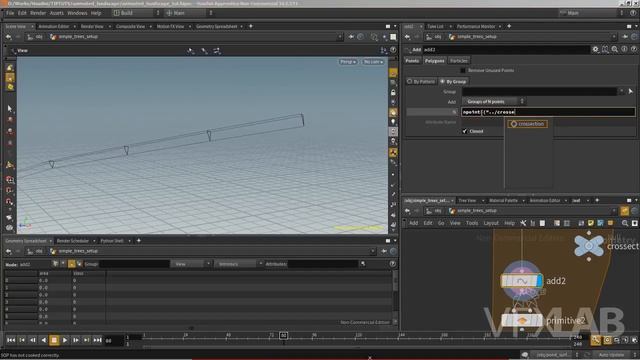This screenshot has height=360, width=640.
Task: Jump to the last frame button on the playbar
Action: click(98, 340)
